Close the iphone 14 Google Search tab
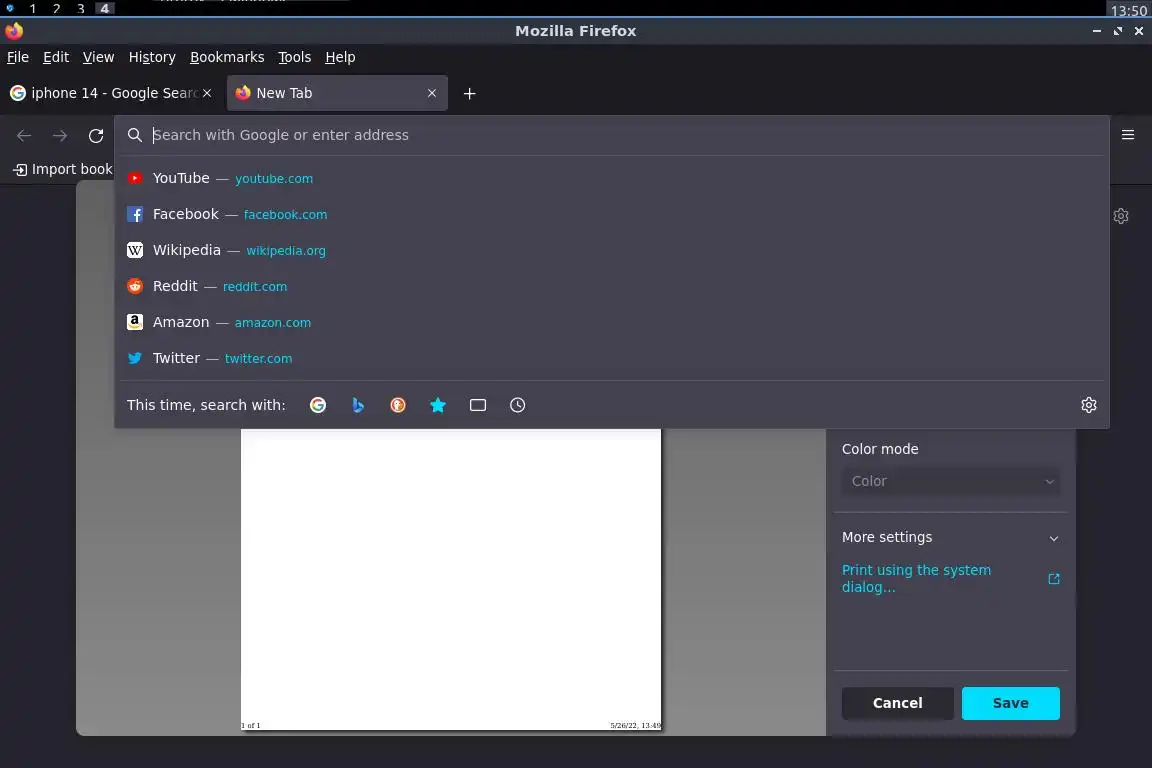 click(x=207, y=93)
